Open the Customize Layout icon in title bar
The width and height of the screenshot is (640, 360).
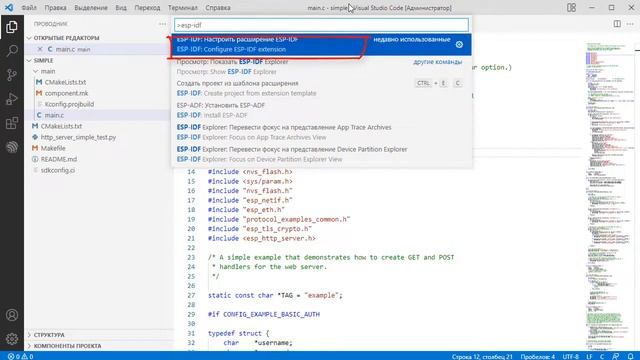(571, 7)
